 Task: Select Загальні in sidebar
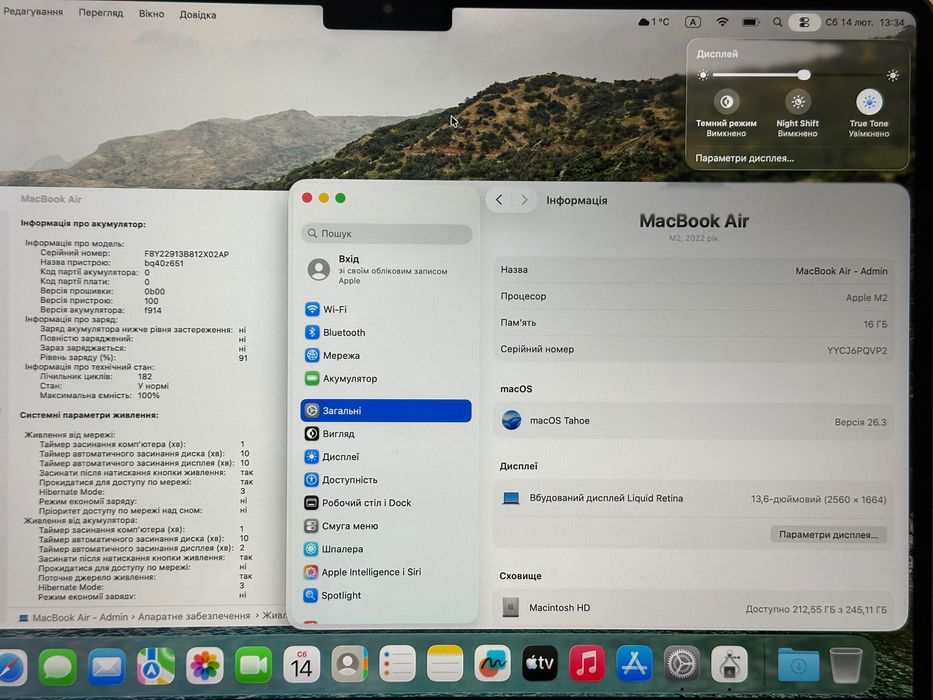click(386, 411)
